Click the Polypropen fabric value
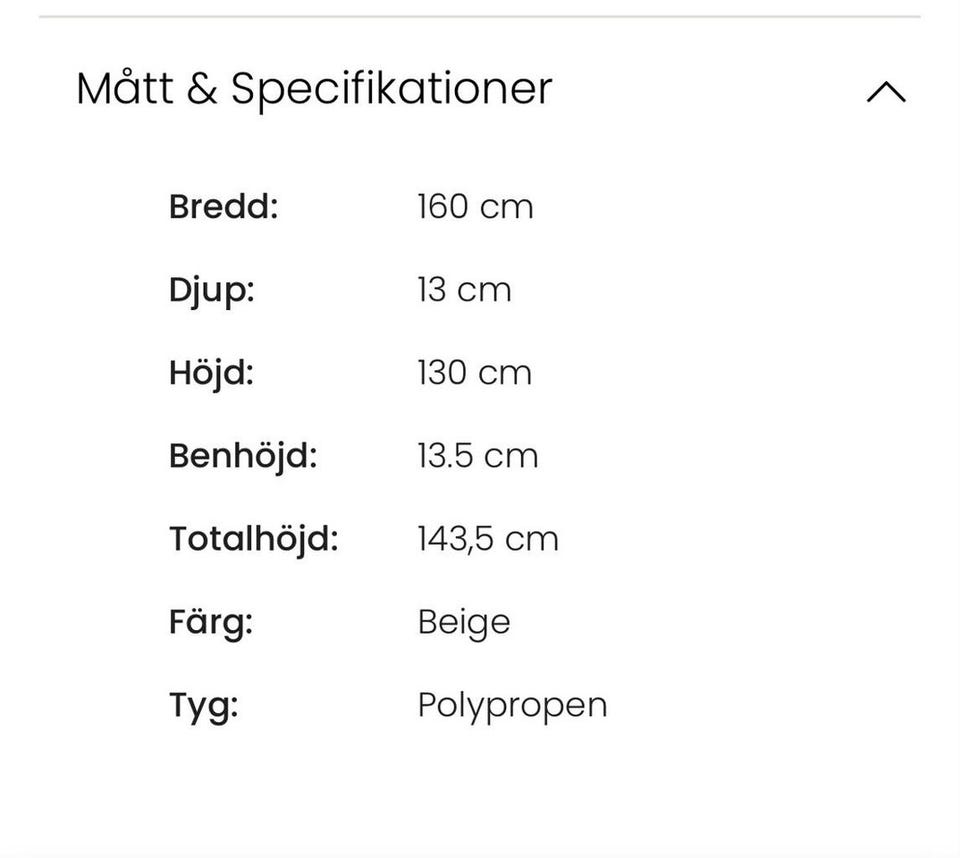This screenshot has height=858, width=960. [512, 705]
